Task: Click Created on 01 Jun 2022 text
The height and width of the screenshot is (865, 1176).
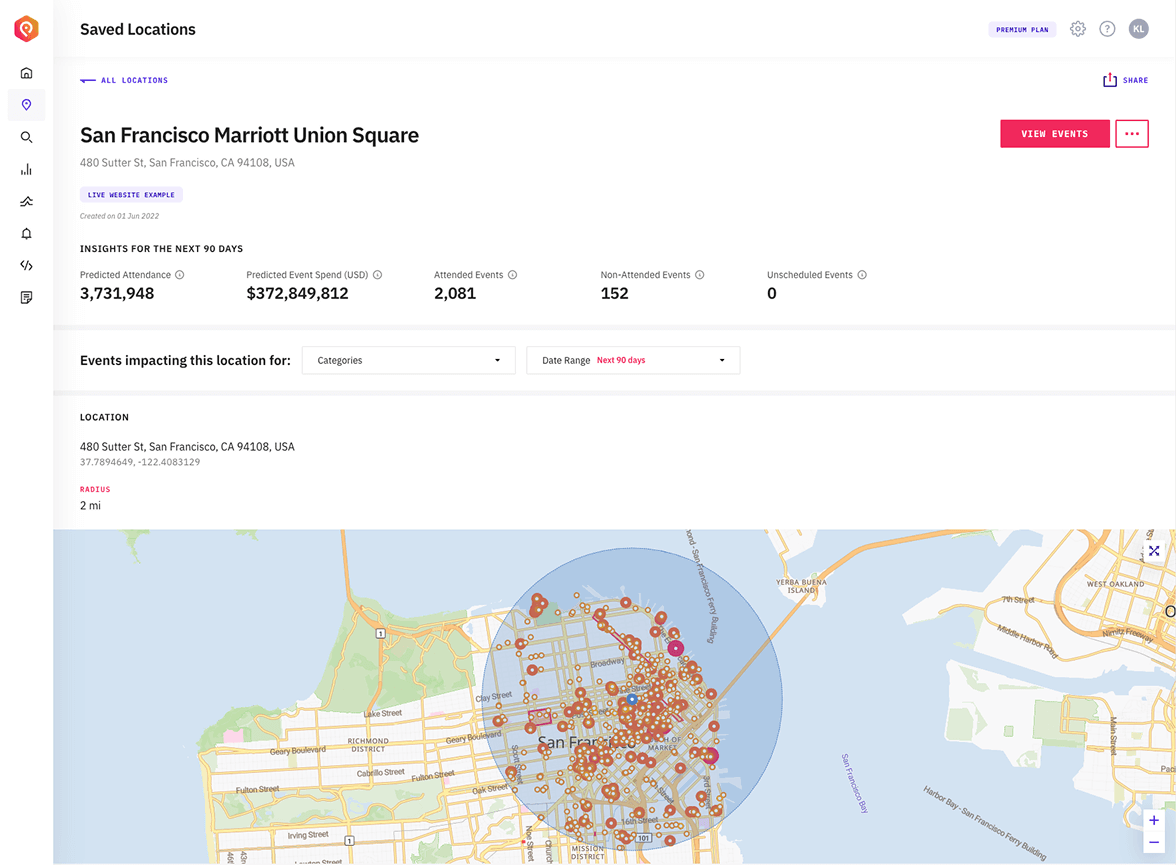Action: pos(119,216)
